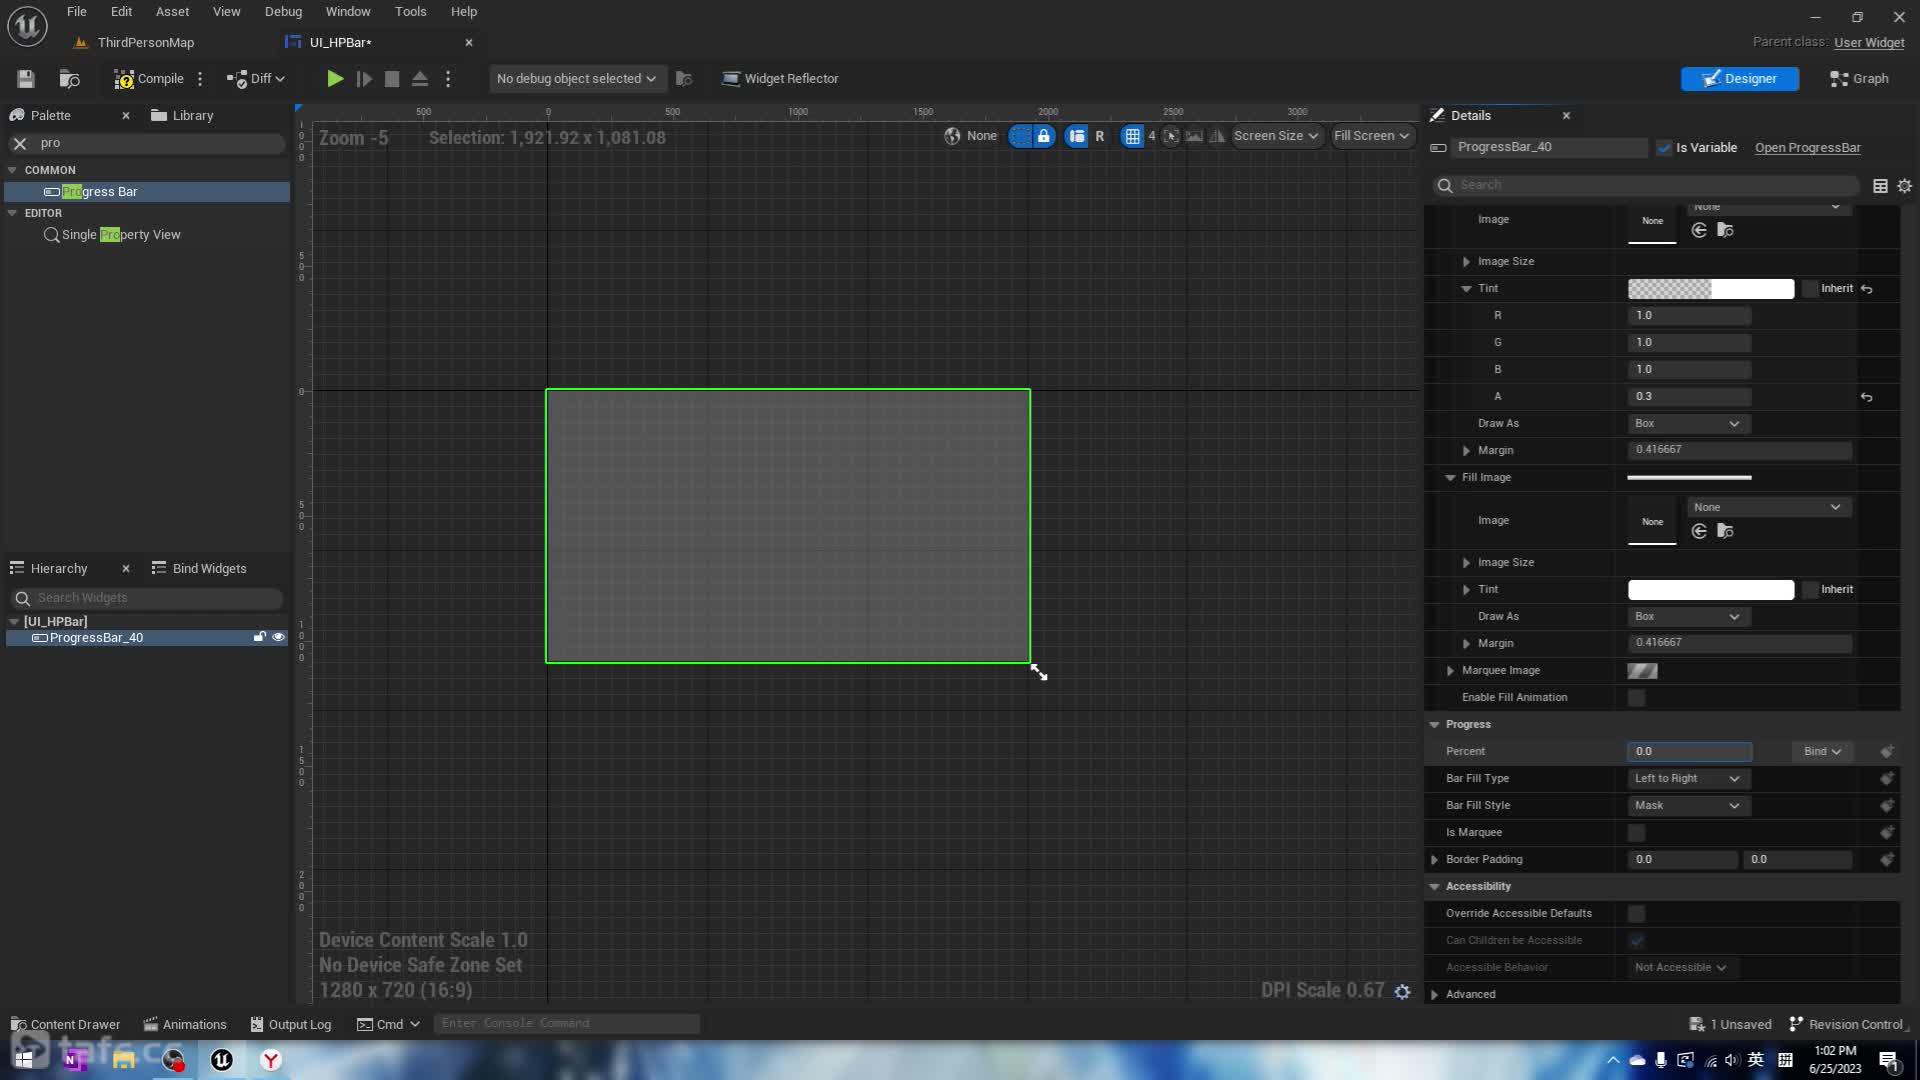Enable the Is Marquee checkbox
The width and height of the screenshot is (1920, 1080).
(1636, 832)
